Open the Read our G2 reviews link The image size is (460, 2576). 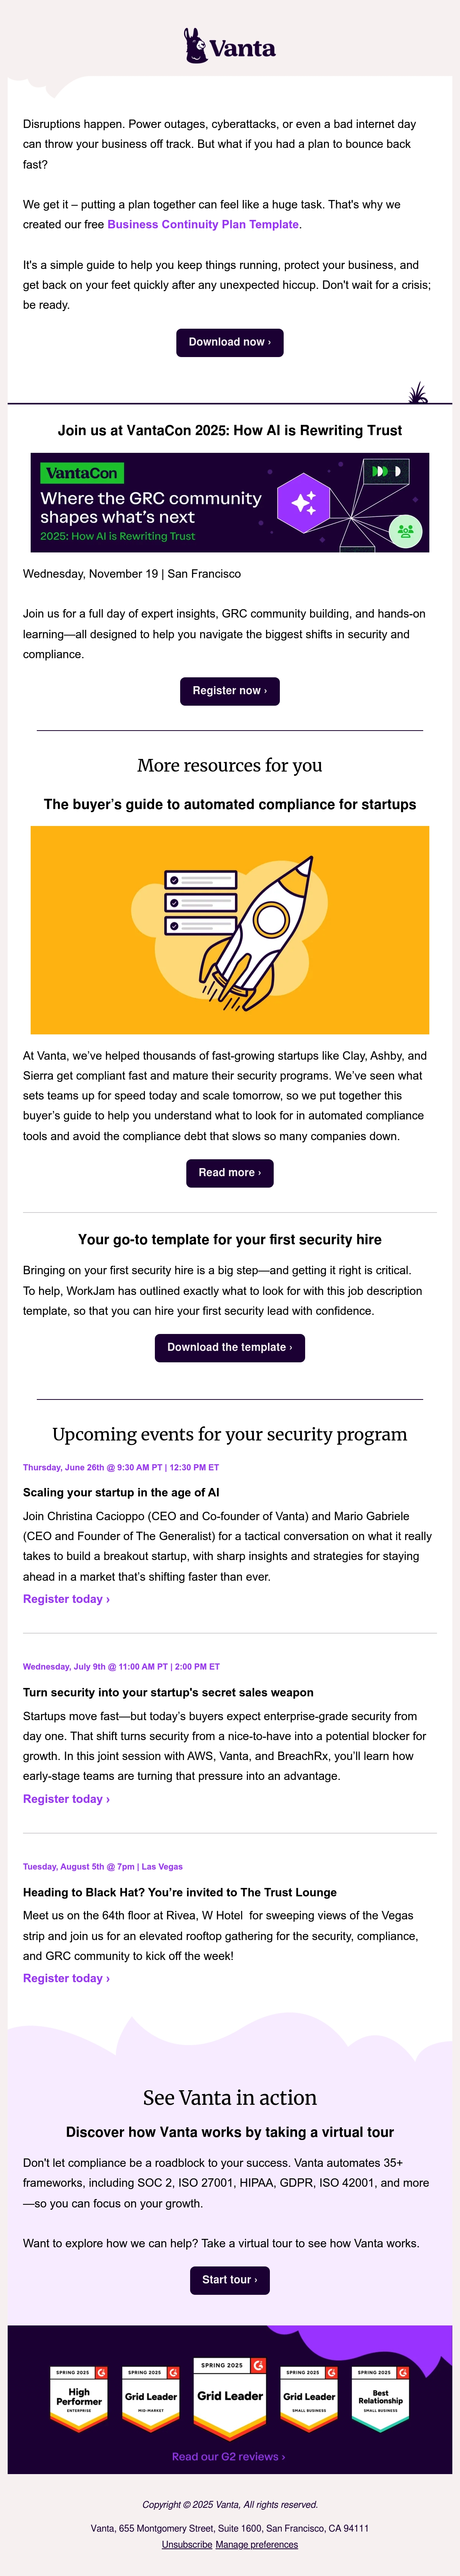[x=228, y=2456]
